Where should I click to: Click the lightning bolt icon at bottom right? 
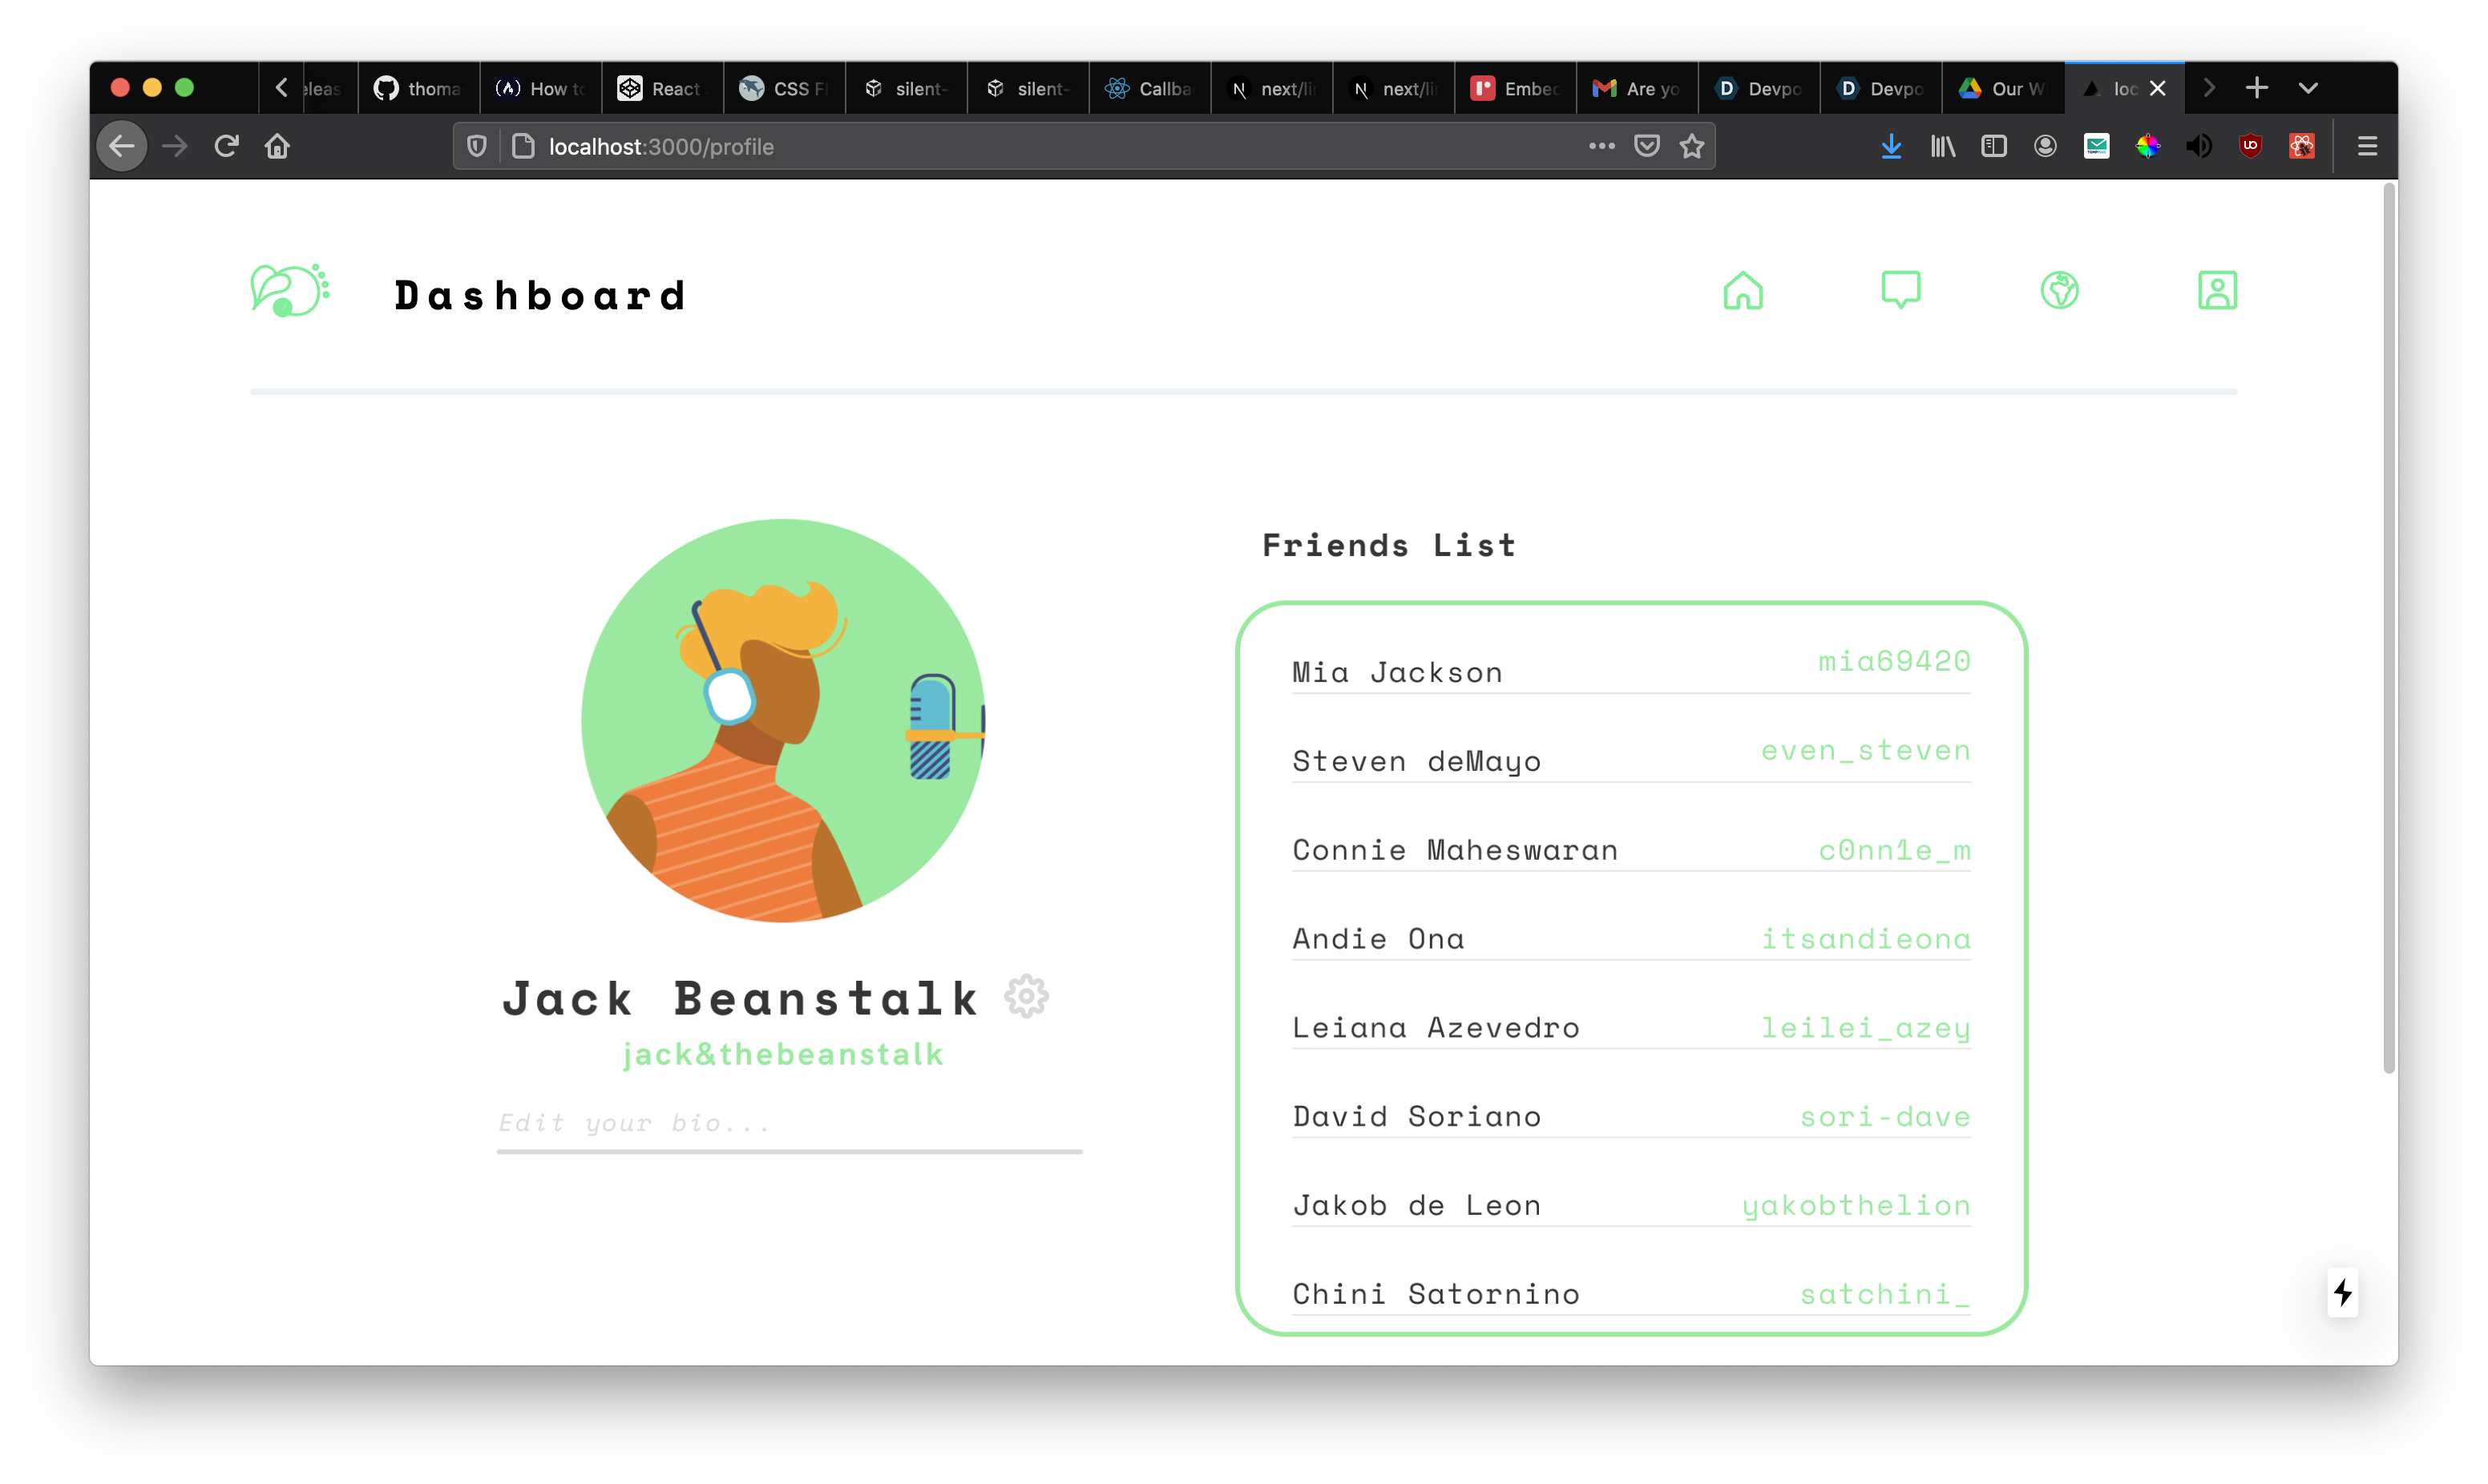2342,1293
